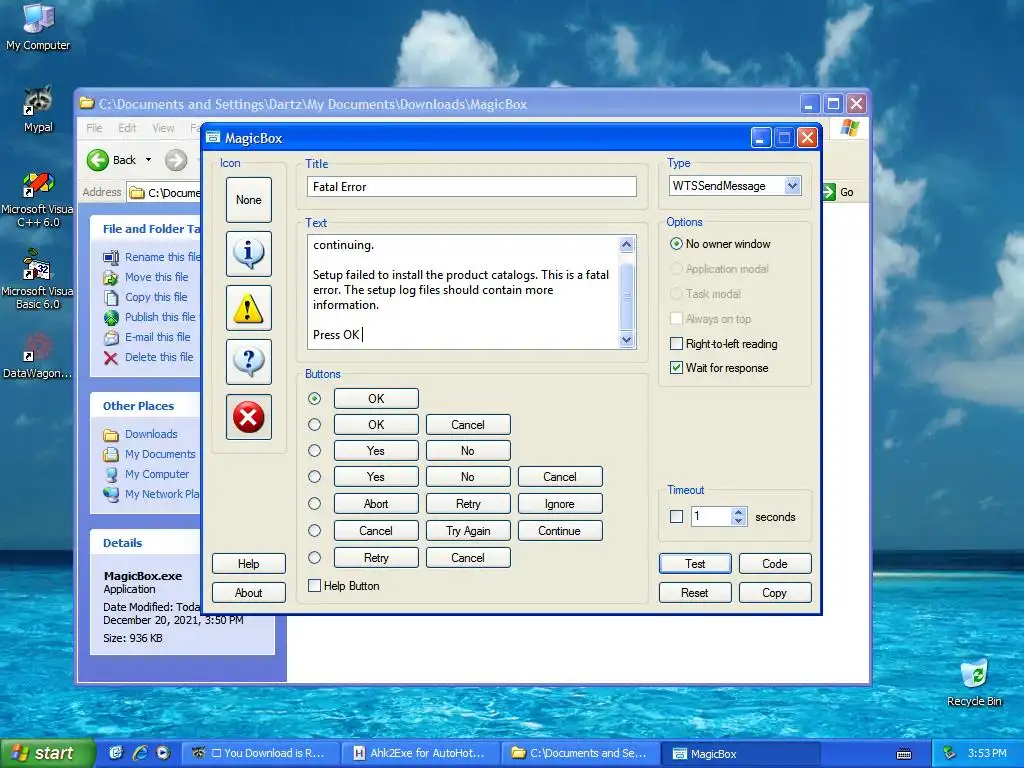This screenshot has width=1024, height=768.
Task: Select the Retry / Cancel button set
Action: 315,558
